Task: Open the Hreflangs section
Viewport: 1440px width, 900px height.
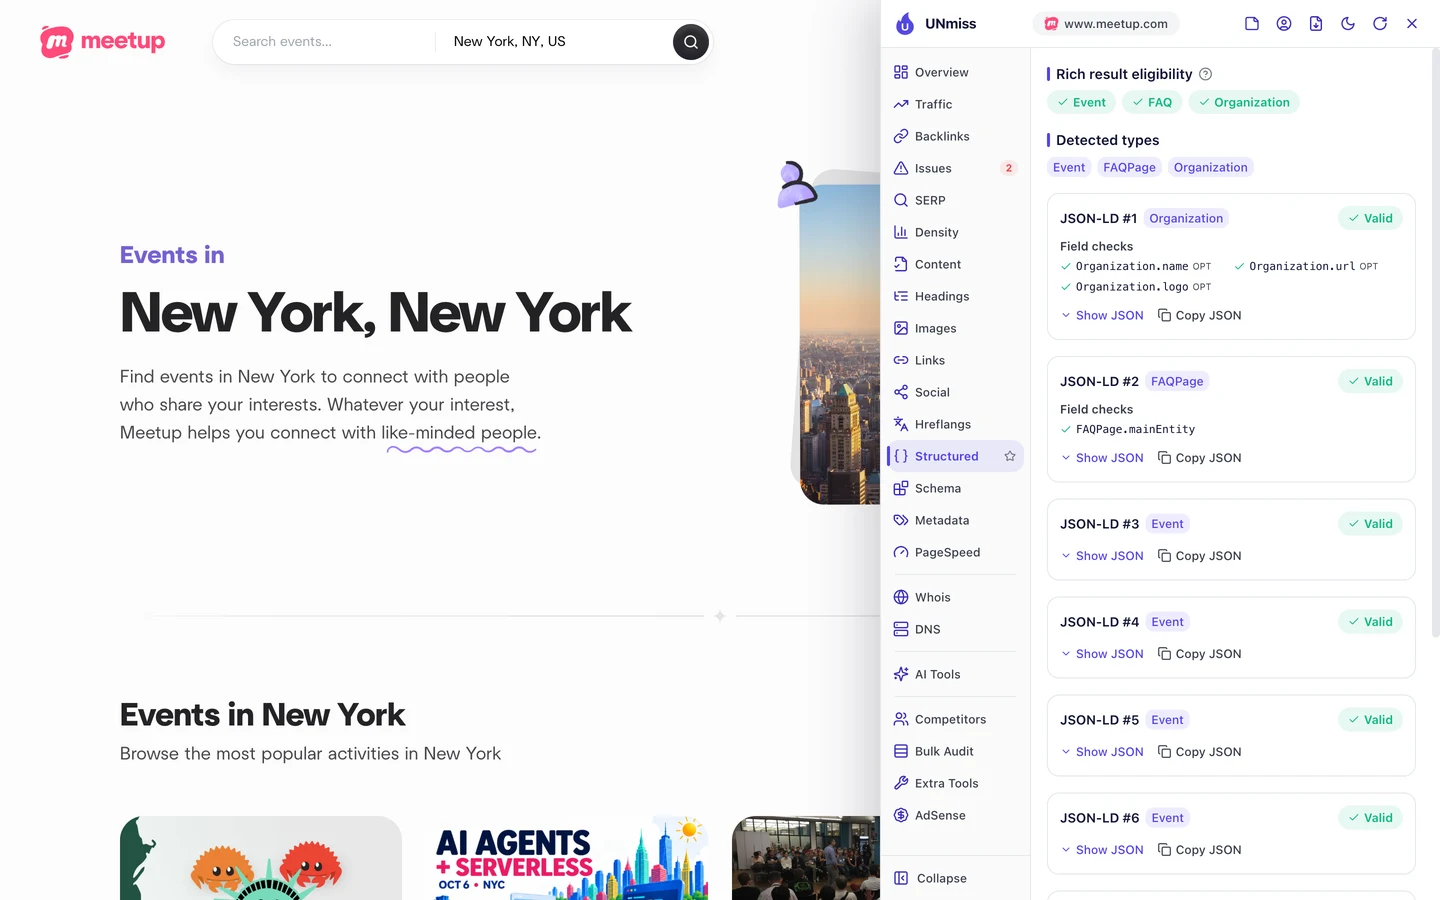Action: (955, 424)
